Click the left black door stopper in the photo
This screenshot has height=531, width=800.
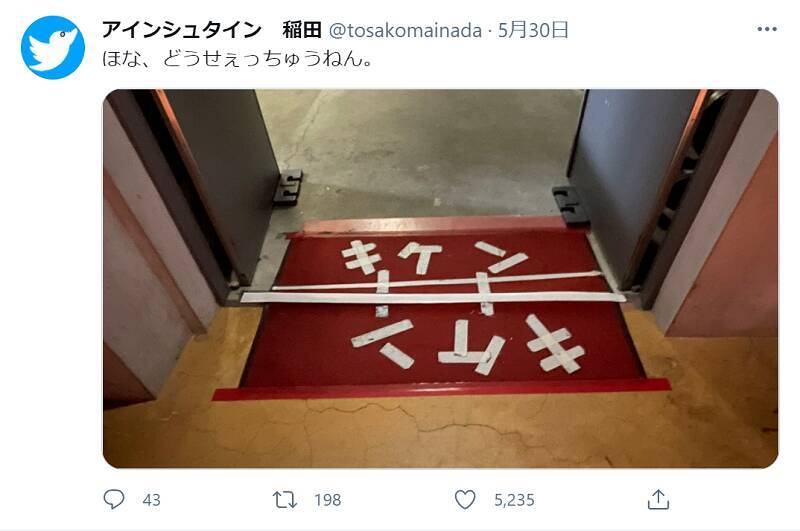click(x=287, y=187)
